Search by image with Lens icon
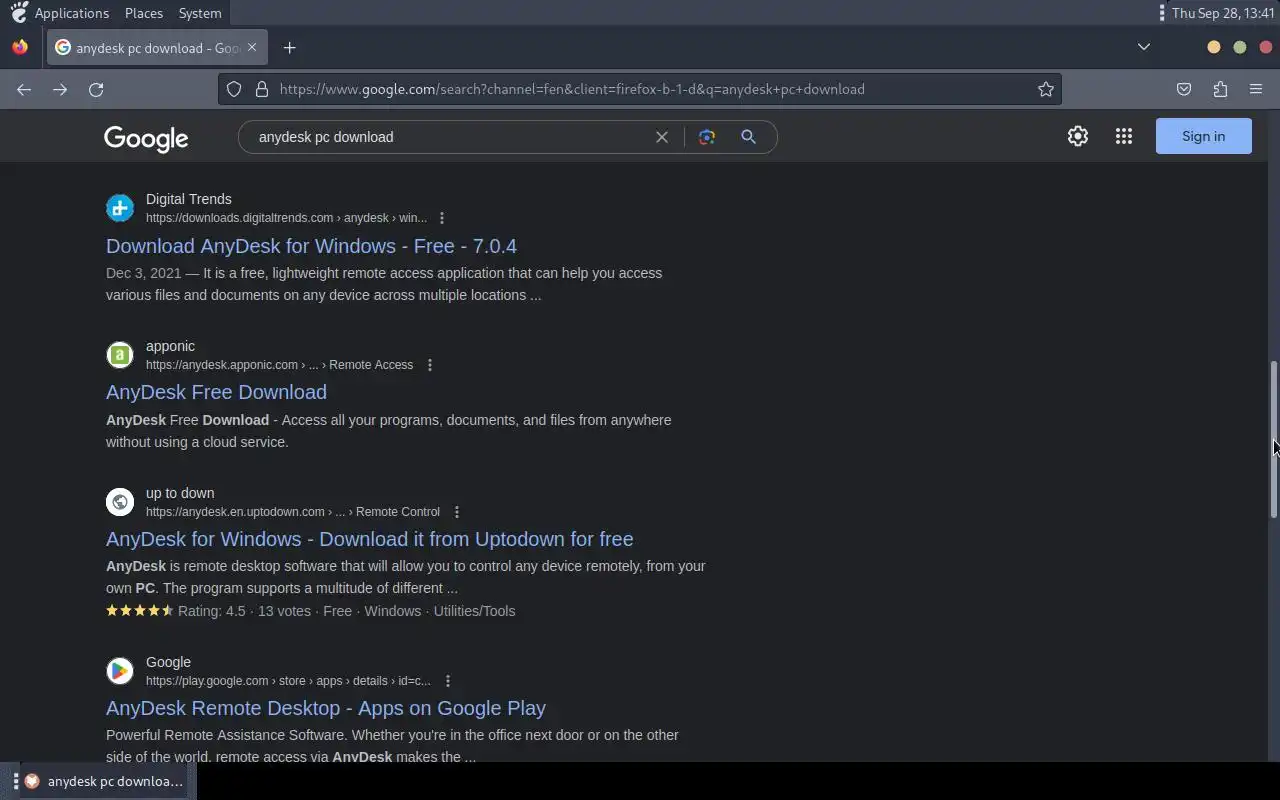1280x800 pixels. point(707,137)
